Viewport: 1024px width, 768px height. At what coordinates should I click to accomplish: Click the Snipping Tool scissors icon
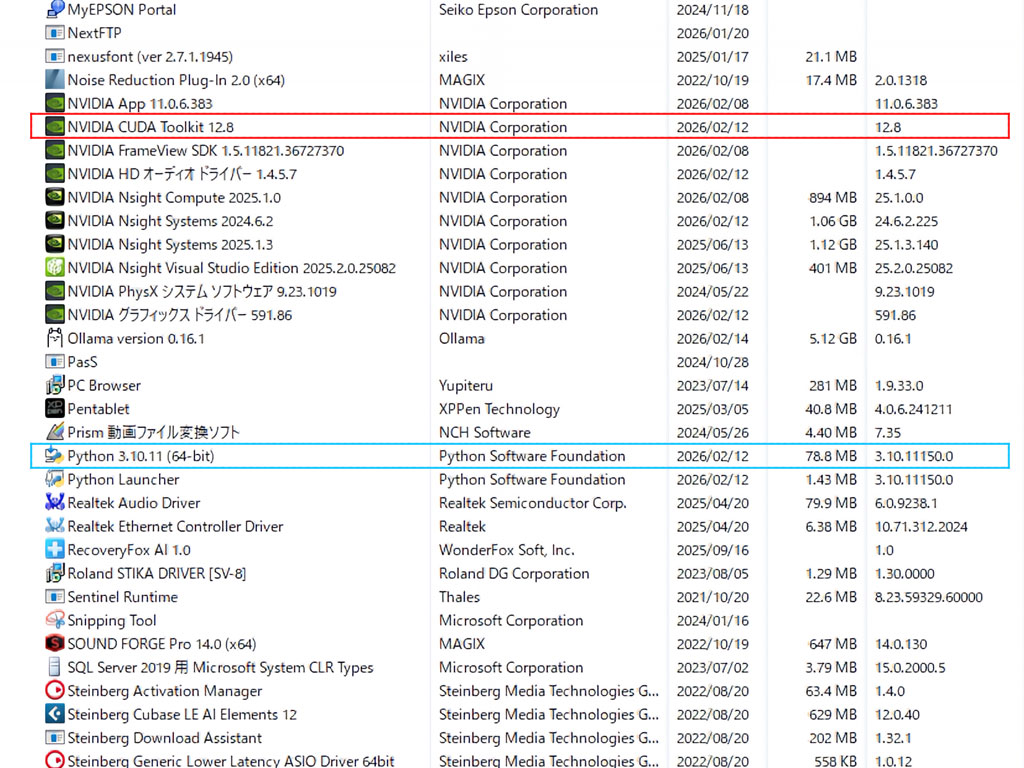tap(55, 621)
